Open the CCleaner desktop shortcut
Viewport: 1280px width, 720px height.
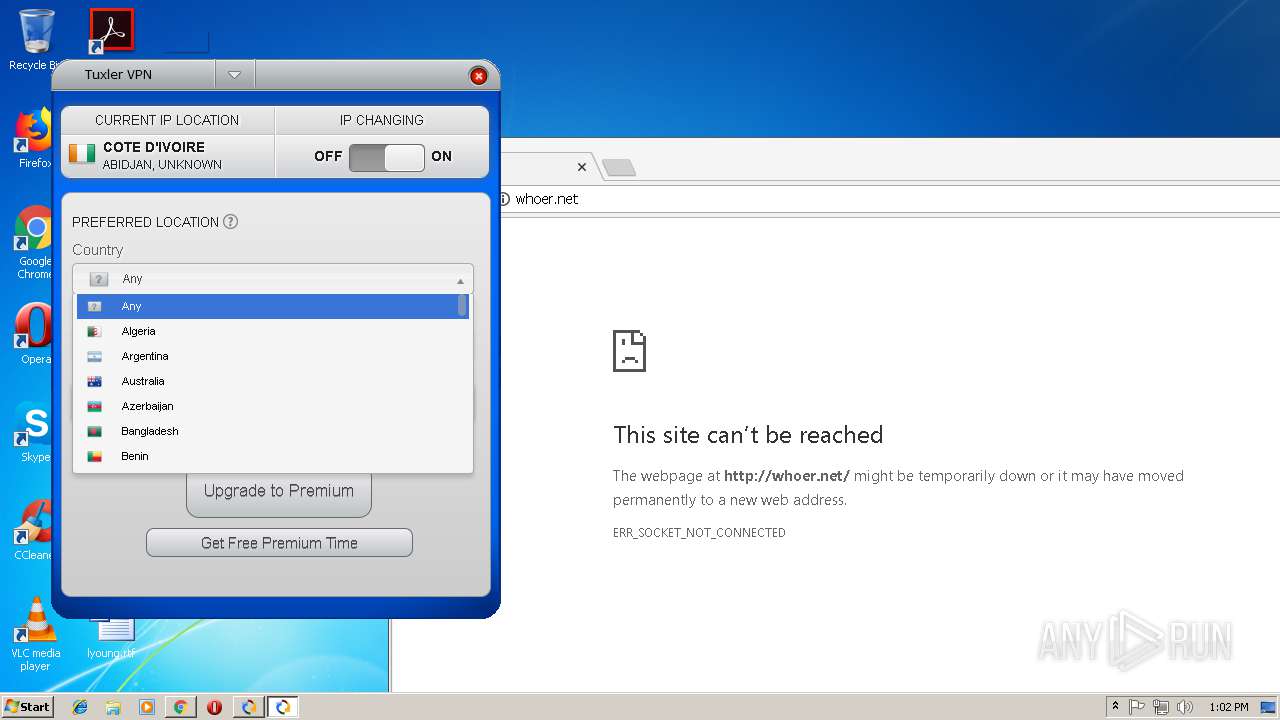tap(33, 530)
